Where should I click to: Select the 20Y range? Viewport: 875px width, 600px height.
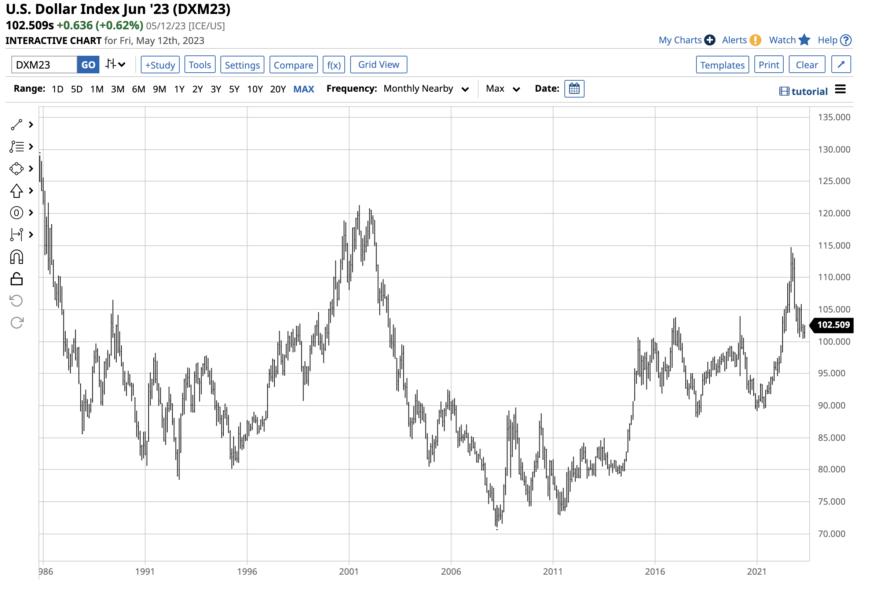pyautogui.click(x=278, y=89)
